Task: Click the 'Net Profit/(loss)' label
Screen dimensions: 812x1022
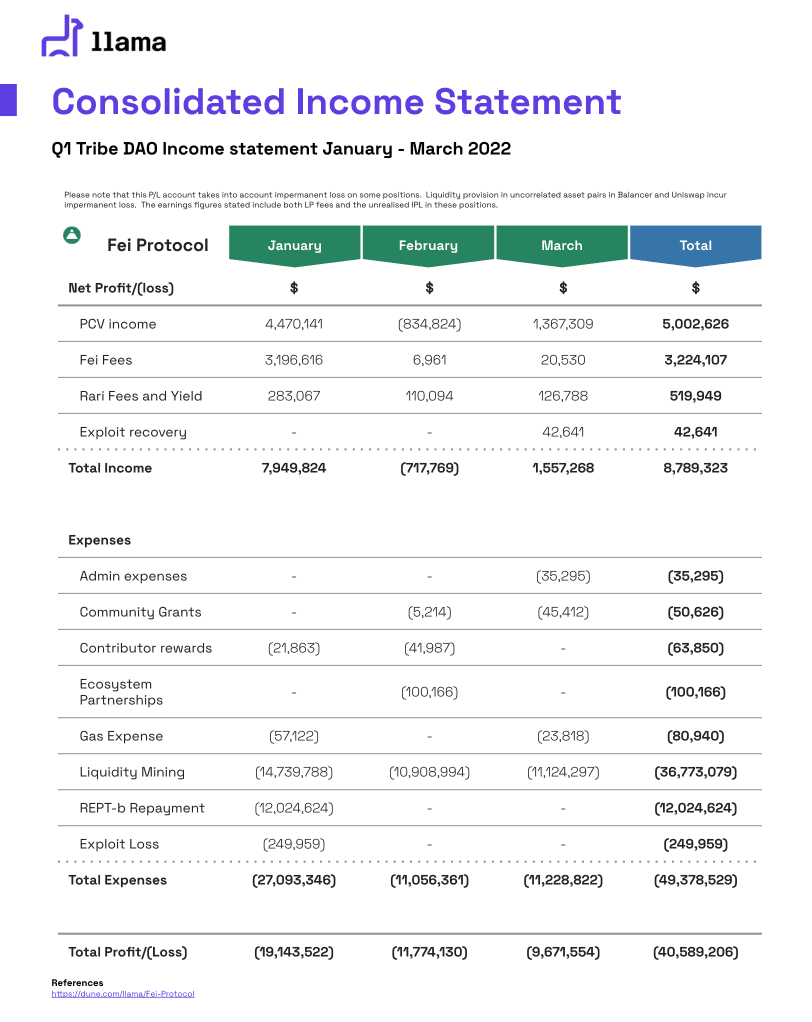Action: 121,288
